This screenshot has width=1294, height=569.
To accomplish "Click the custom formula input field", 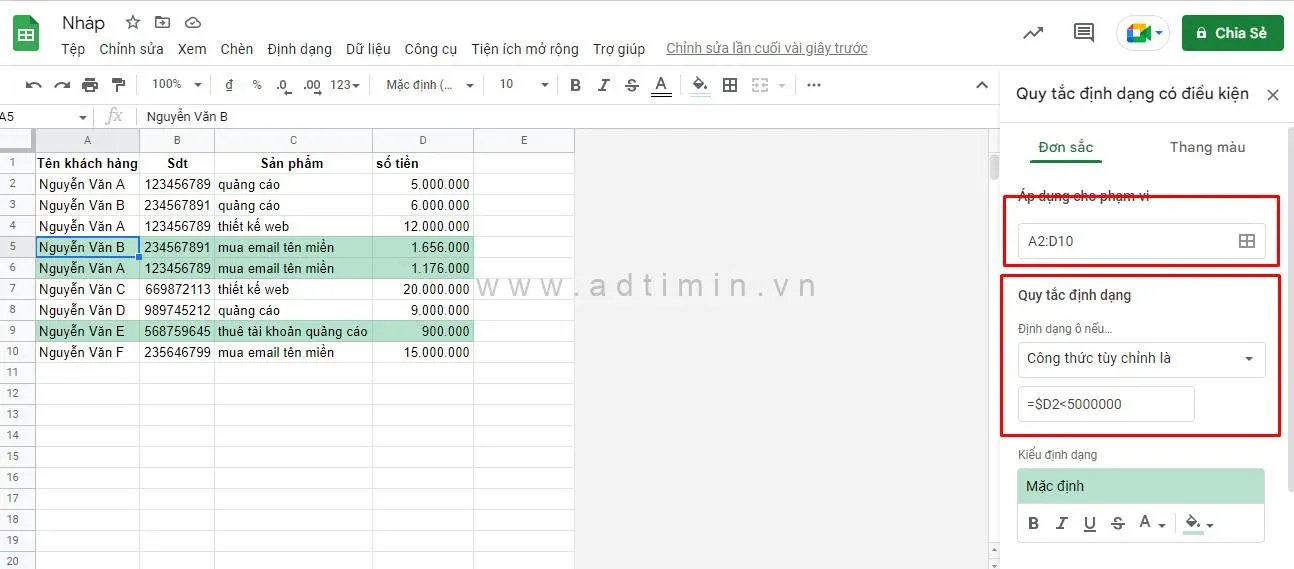I will coord(1105,404).
